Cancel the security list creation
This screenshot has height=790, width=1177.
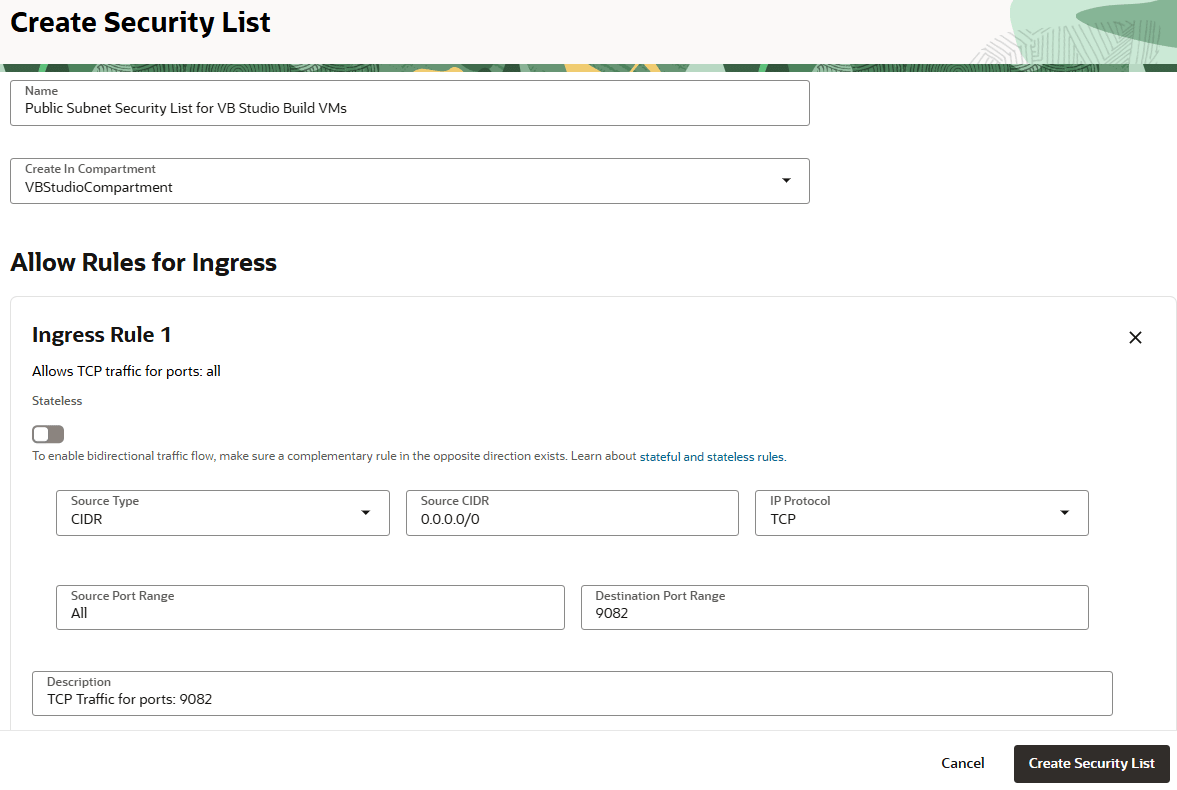[x=962, y=763]
